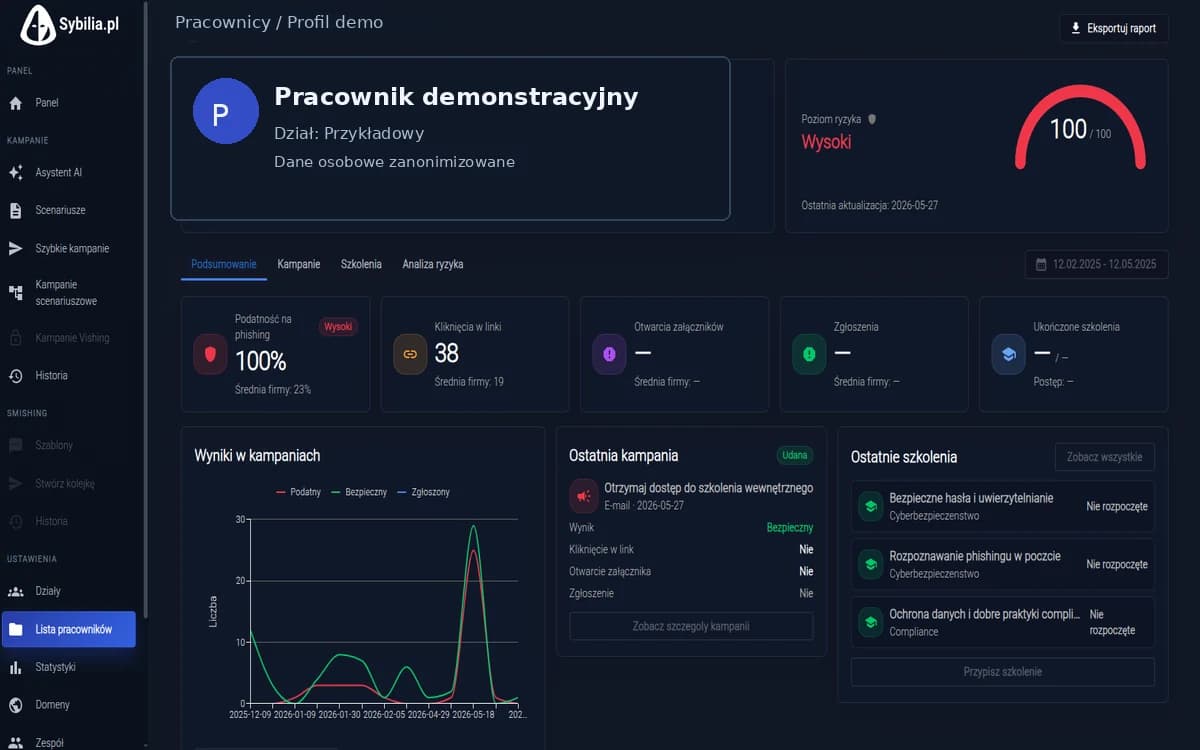The image size is (1200, 750).
Task: Open the Bezpieczne hasła i uwierzytelnianie training
Action: pos(1003,507)
